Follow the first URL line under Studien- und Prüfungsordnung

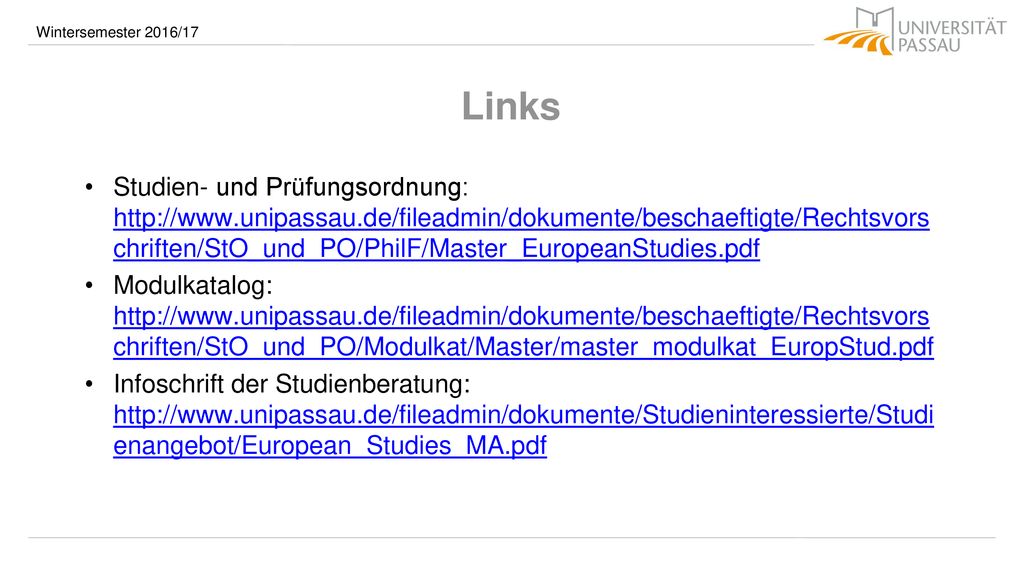pyautogui.click(x=521, y=218)
